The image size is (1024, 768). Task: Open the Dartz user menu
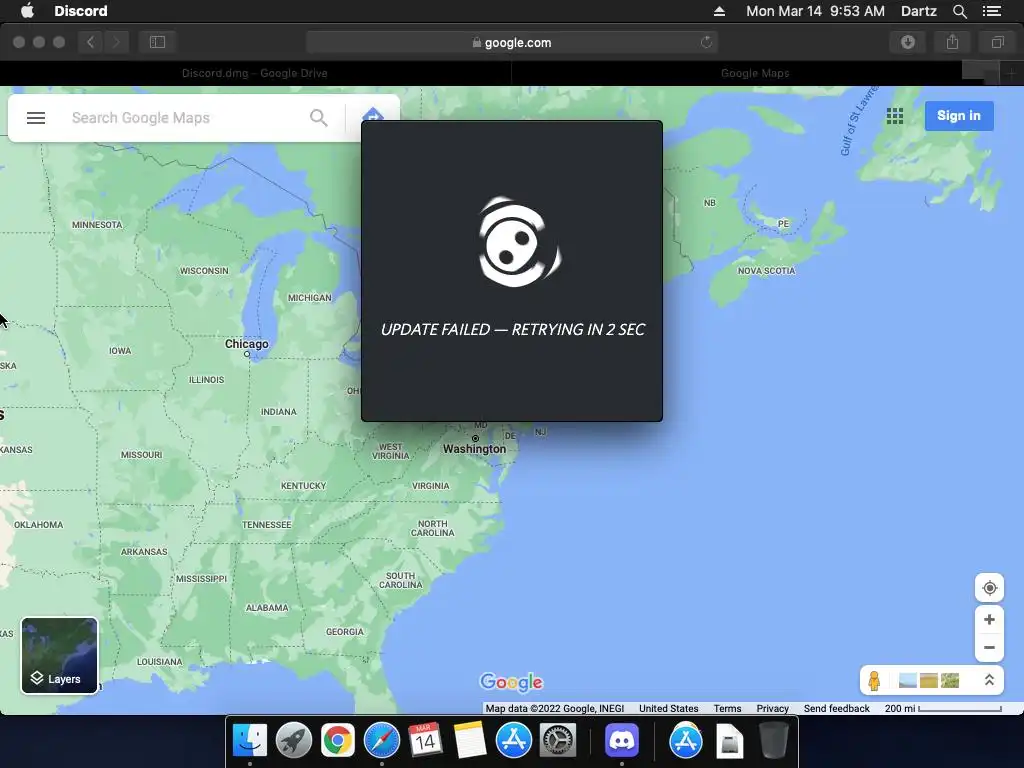(918, 11)
